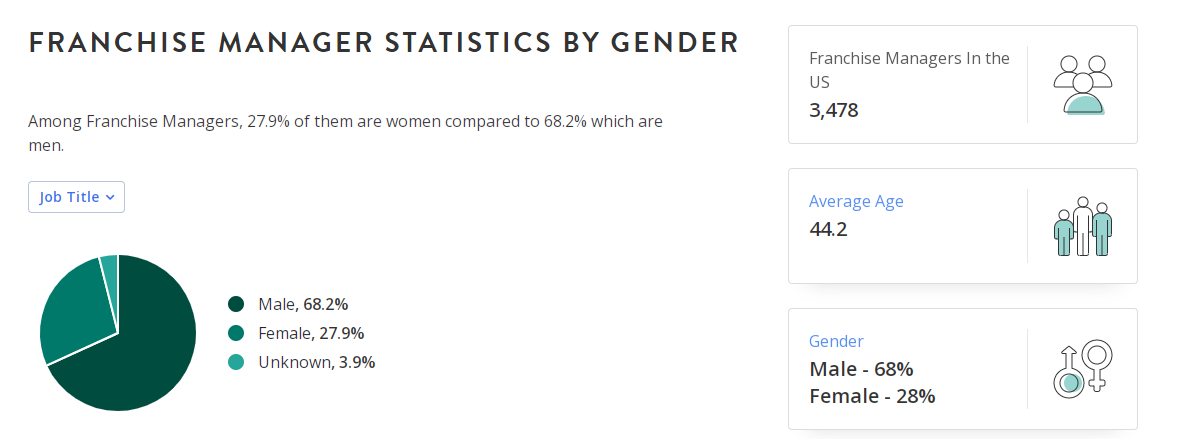This screenshot has width=1179, height=439.
Task: Click the Male, 68.2% legend label
Action: 303,304
